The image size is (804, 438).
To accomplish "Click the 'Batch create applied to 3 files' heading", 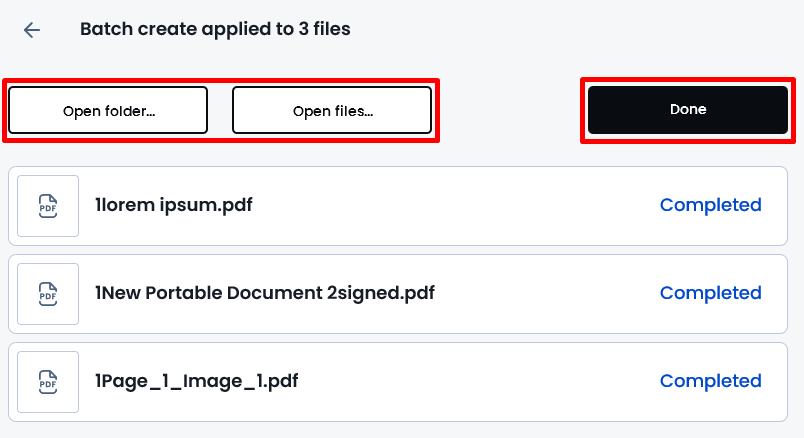I will point(215,29).
